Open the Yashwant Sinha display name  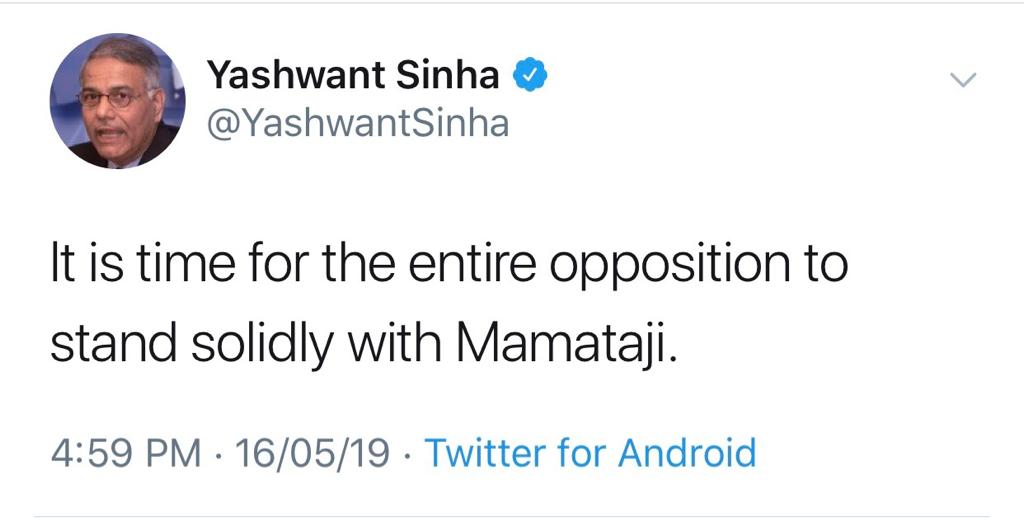(x=353, y=75)
